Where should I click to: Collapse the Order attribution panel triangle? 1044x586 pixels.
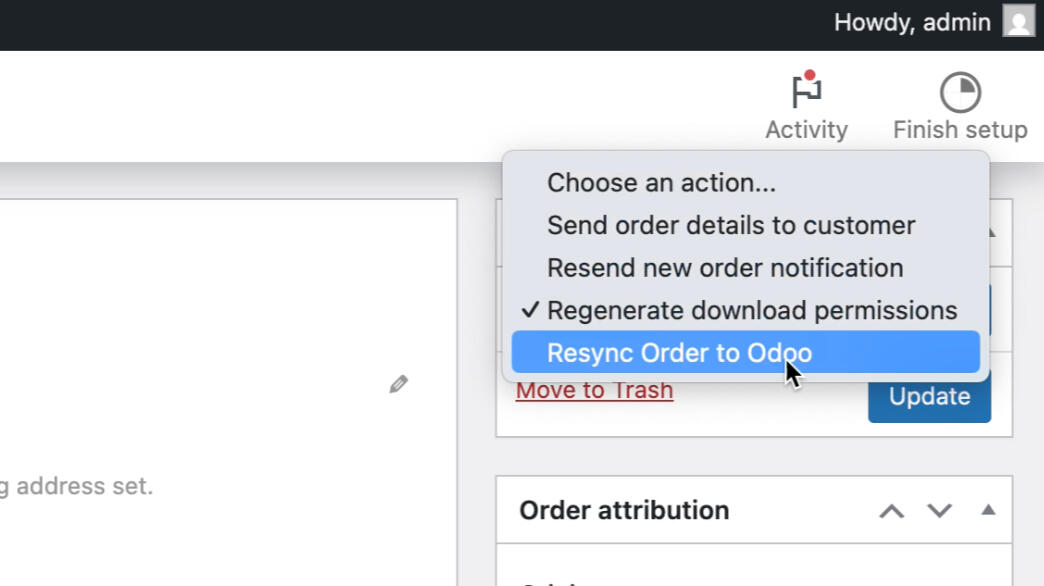click(988, 510)
